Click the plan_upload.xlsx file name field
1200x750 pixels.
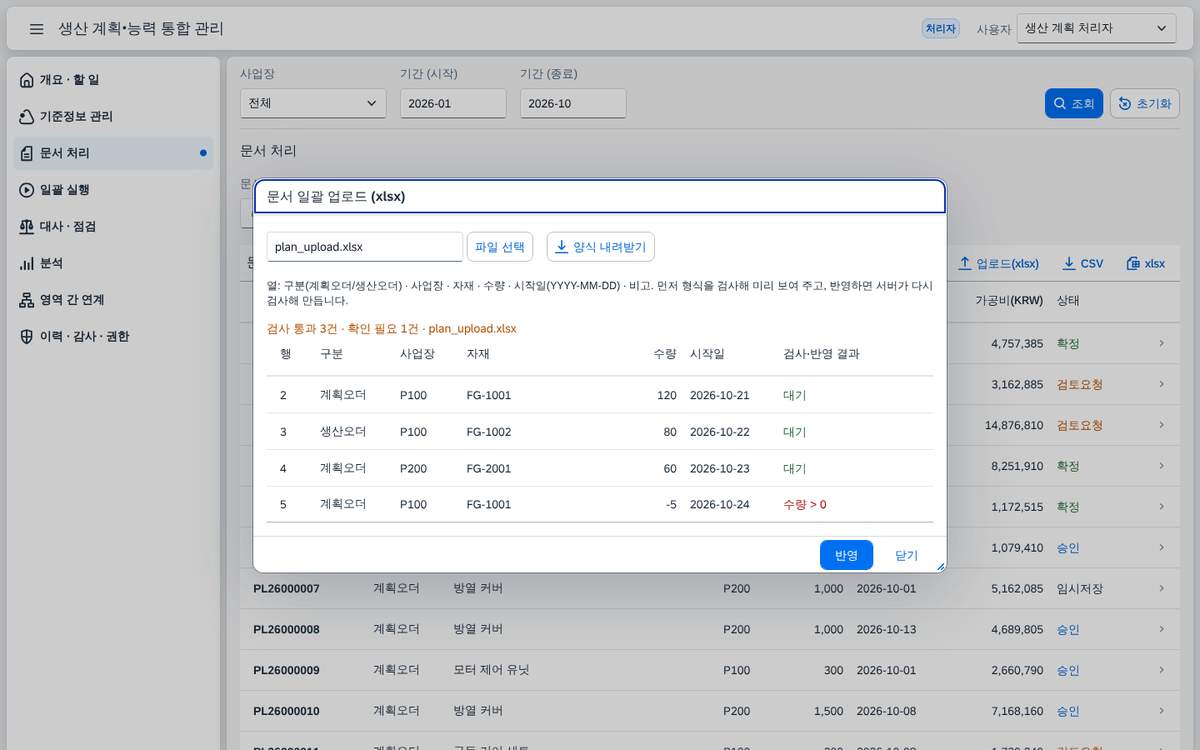pos(365,247)
